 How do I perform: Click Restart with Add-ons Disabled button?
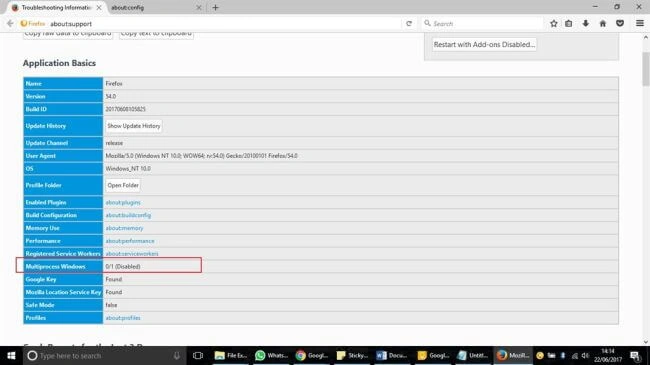pyautogui.click(x=484, y=44)
